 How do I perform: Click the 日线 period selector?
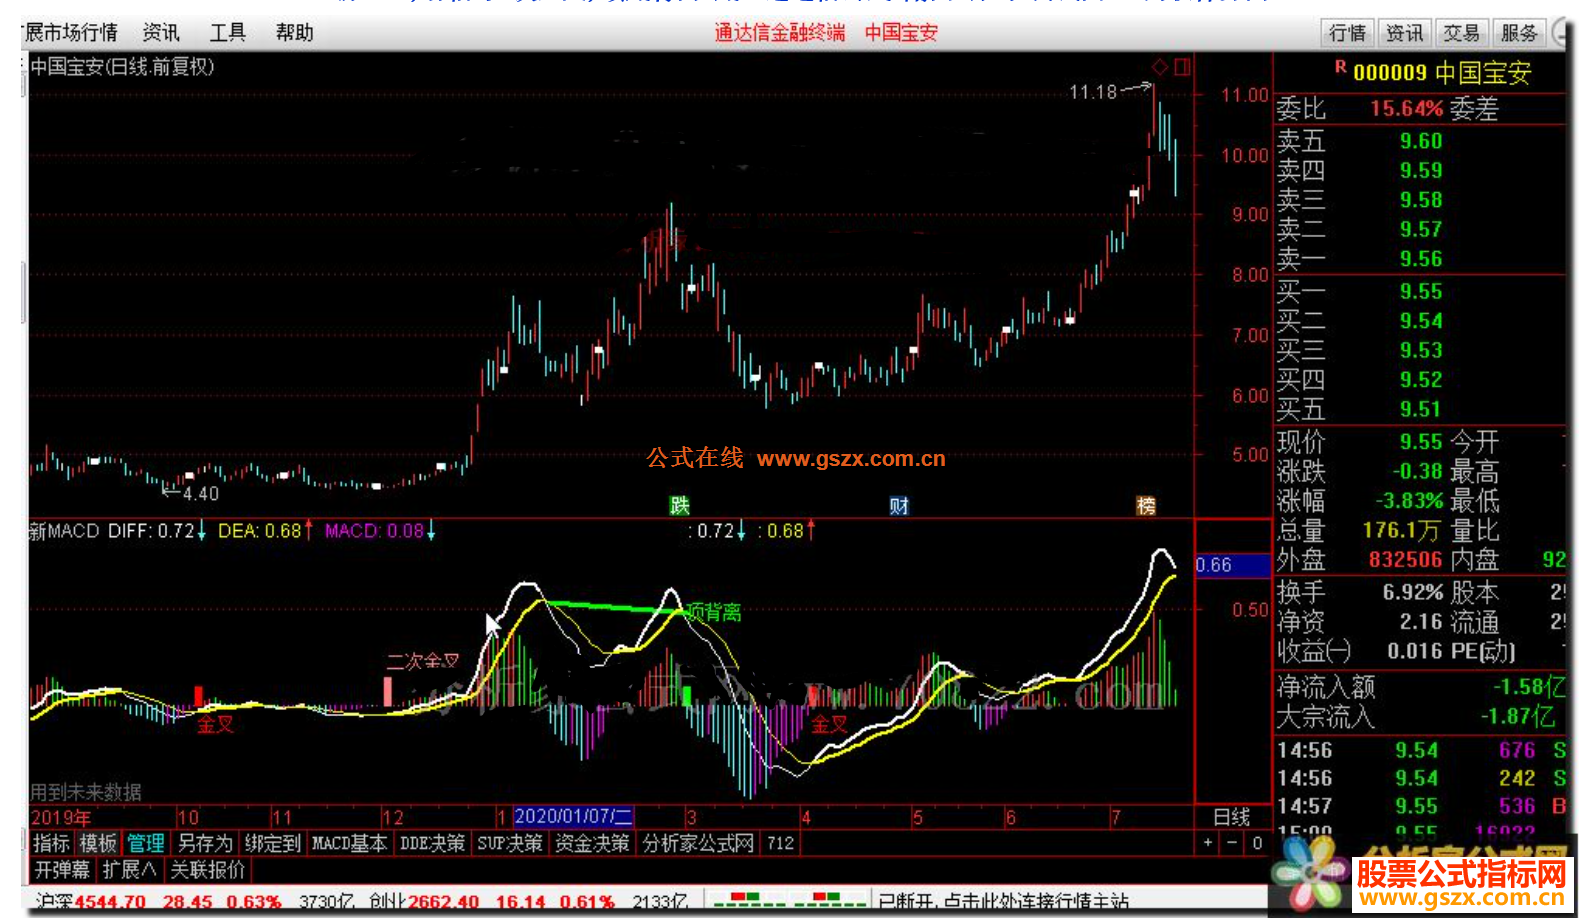[x=1232, y=817]
